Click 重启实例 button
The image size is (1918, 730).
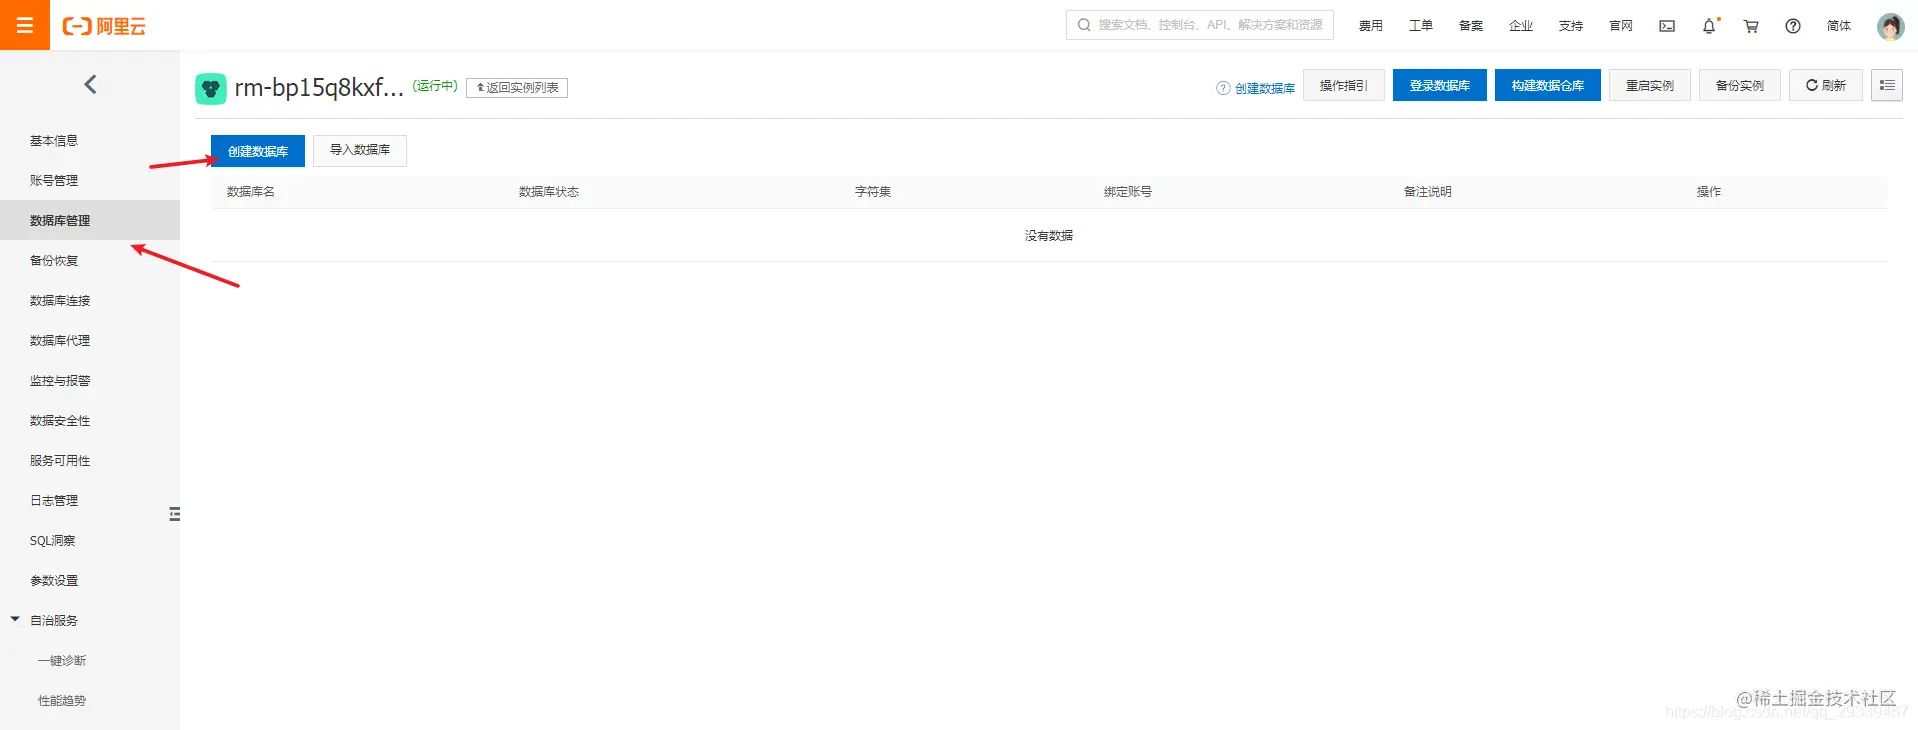point(1650,85)
